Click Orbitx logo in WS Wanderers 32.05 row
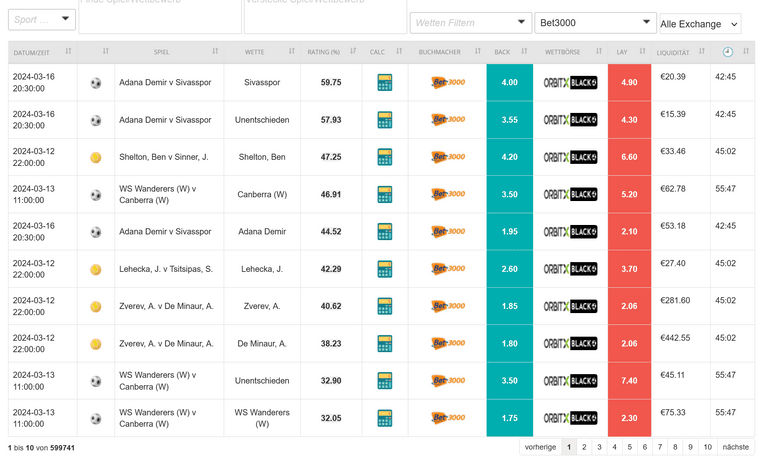The image size is (760, 459). (570, 418)
